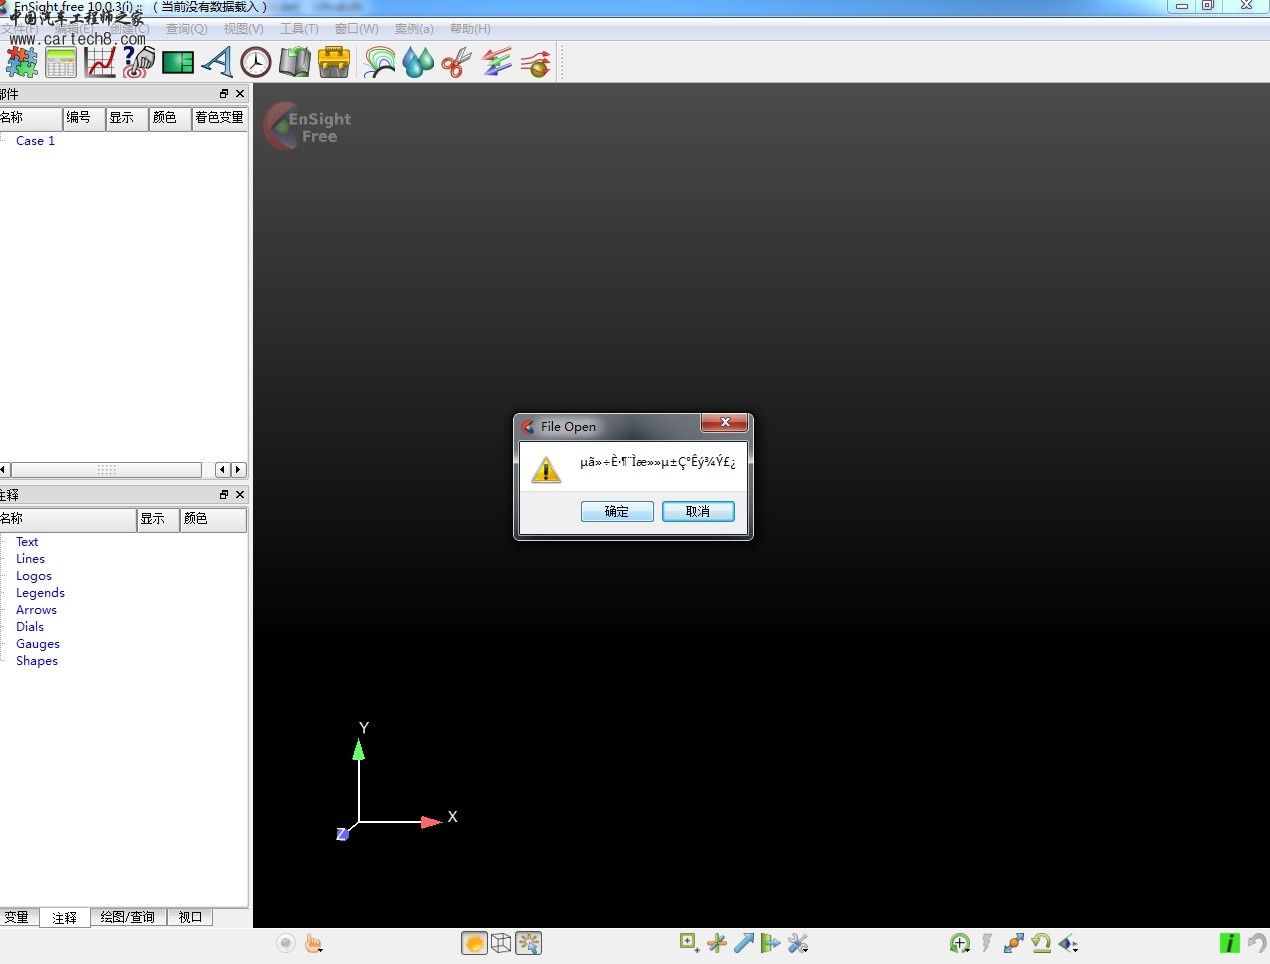Image resolution: width=1270 pixels, height=964 pixels.
Task: Switch to the 变量 tab
Action: coord(17,917)
